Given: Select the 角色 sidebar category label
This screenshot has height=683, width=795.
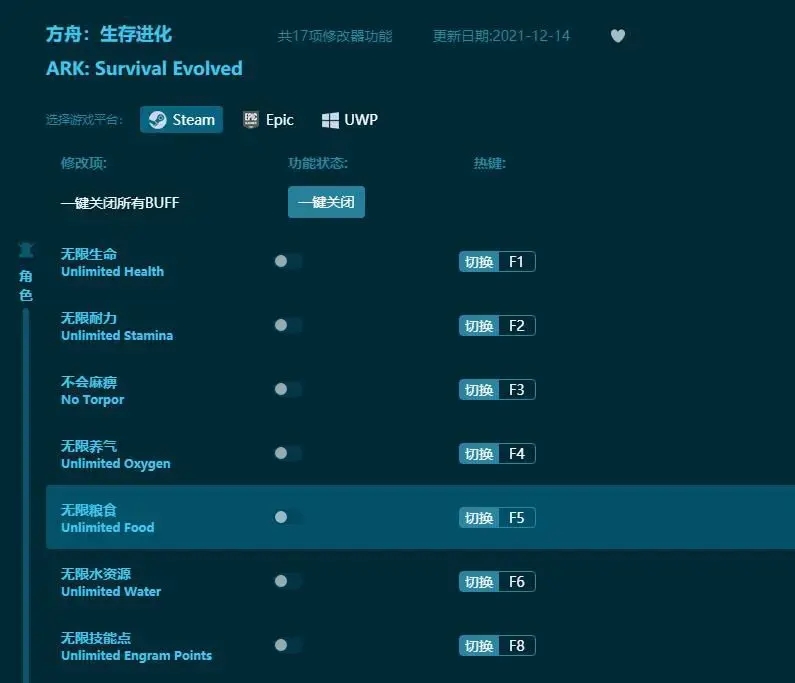Looking at the screenshot, I should click(26, 285).
